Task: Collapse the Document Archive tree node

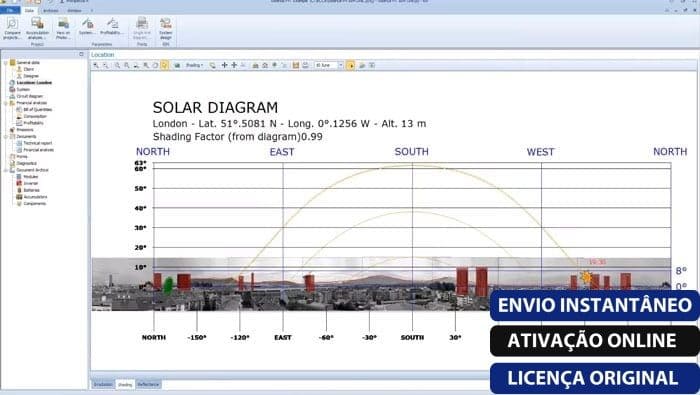Action: click(6, 170)
